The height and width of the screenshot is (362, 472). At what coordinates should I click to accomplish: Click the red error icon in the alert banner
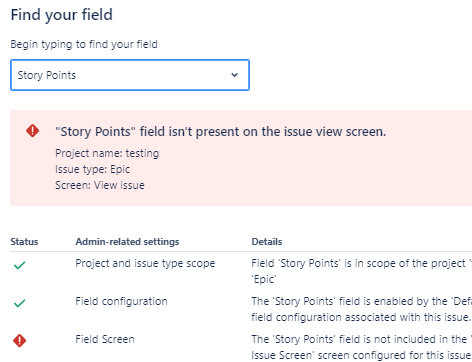[32, 131]
